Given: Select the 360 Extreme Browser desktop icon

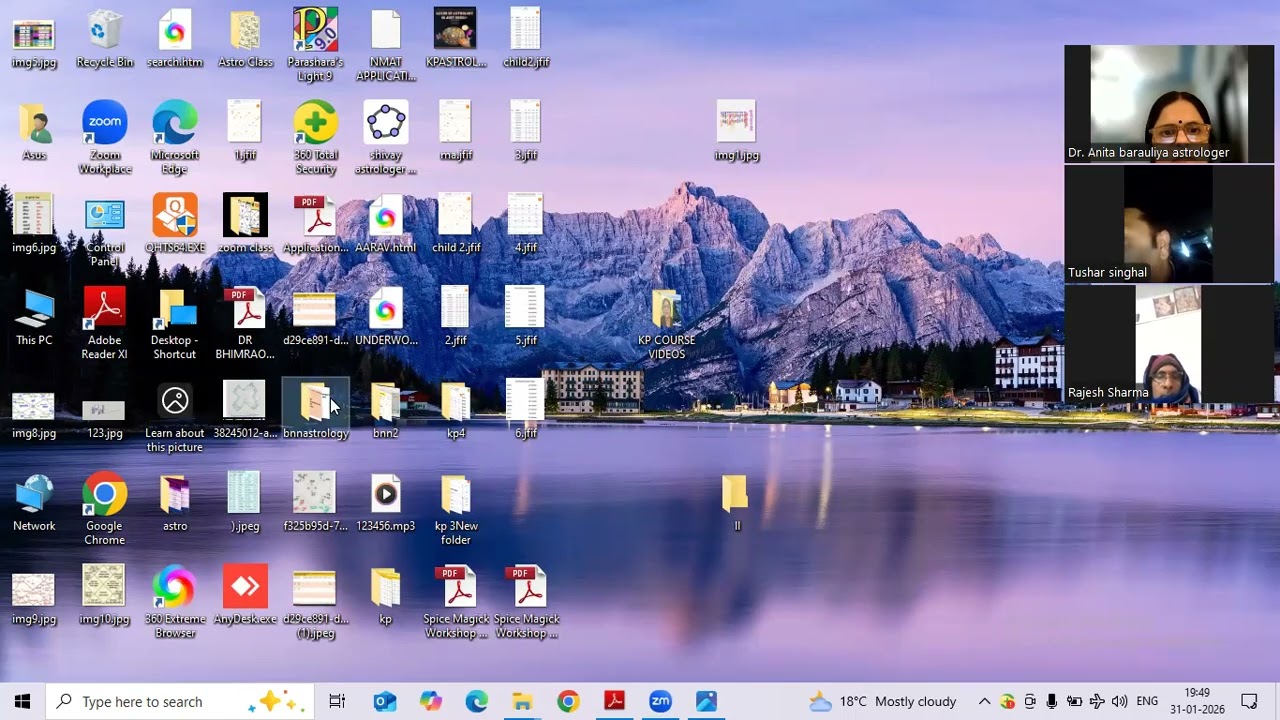Looking at the screenshot, I should [x=175, y=603].
